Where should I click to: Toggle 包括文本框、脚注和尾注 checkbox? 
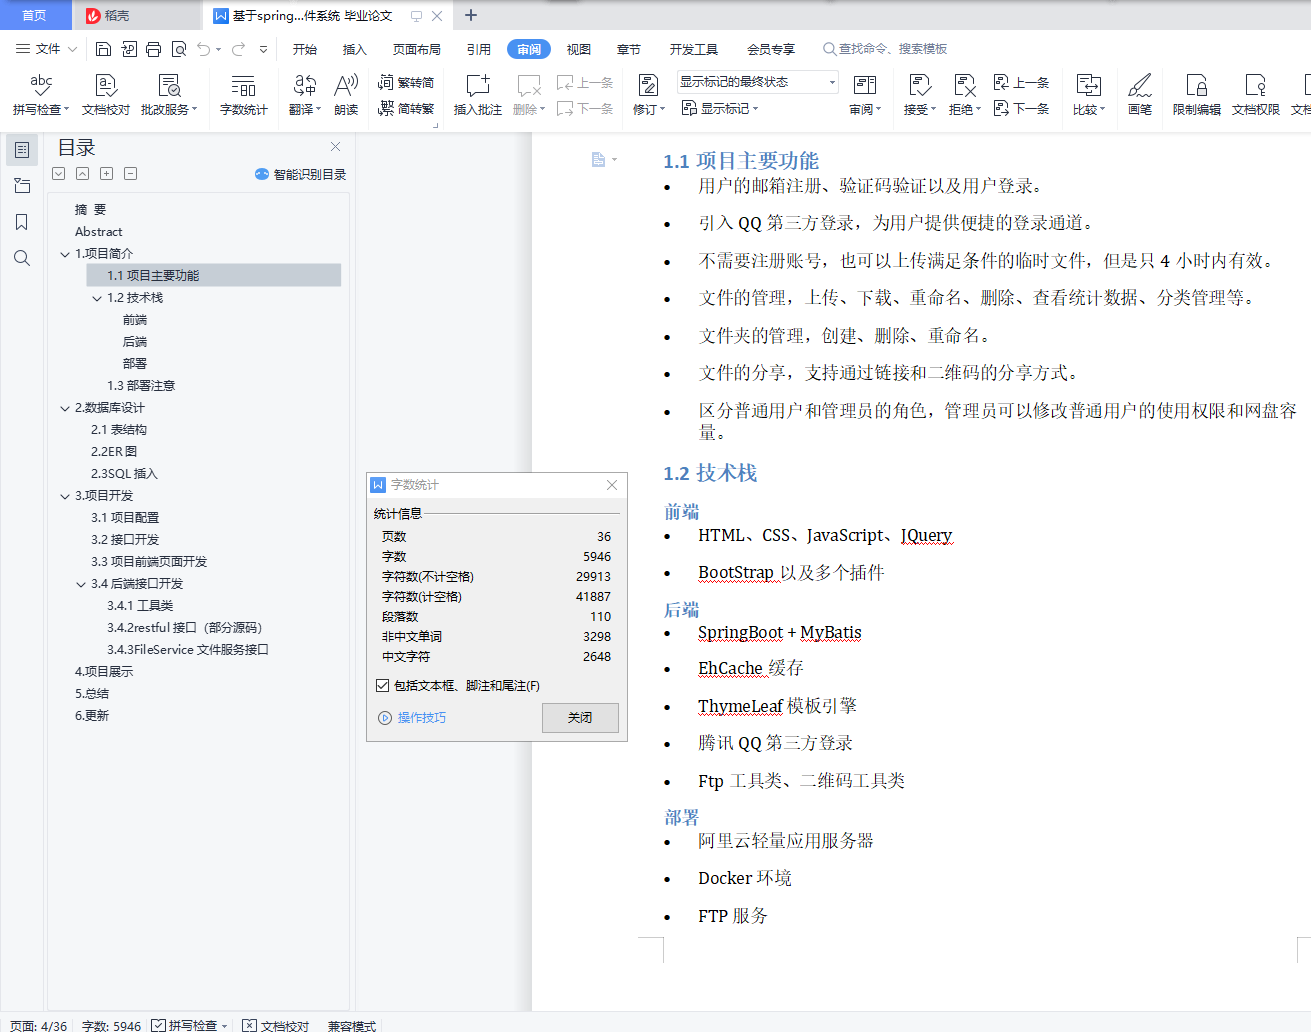coord(382,686)
